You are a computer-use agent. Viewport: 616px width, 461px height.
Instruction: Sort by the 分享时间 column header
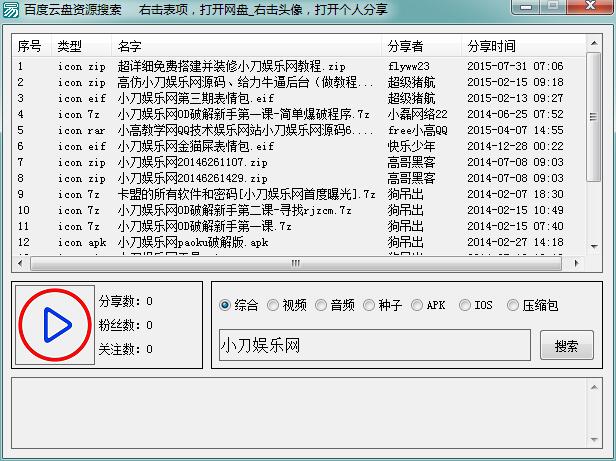pyautogui.click(x=524, y=46)
